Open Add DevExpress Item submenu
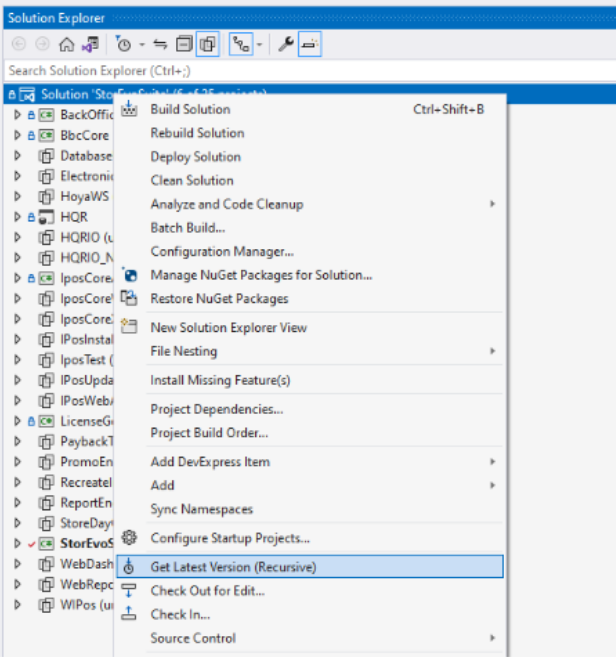The width and height of the screenshot is (616, 657). (x=310, y=462)
